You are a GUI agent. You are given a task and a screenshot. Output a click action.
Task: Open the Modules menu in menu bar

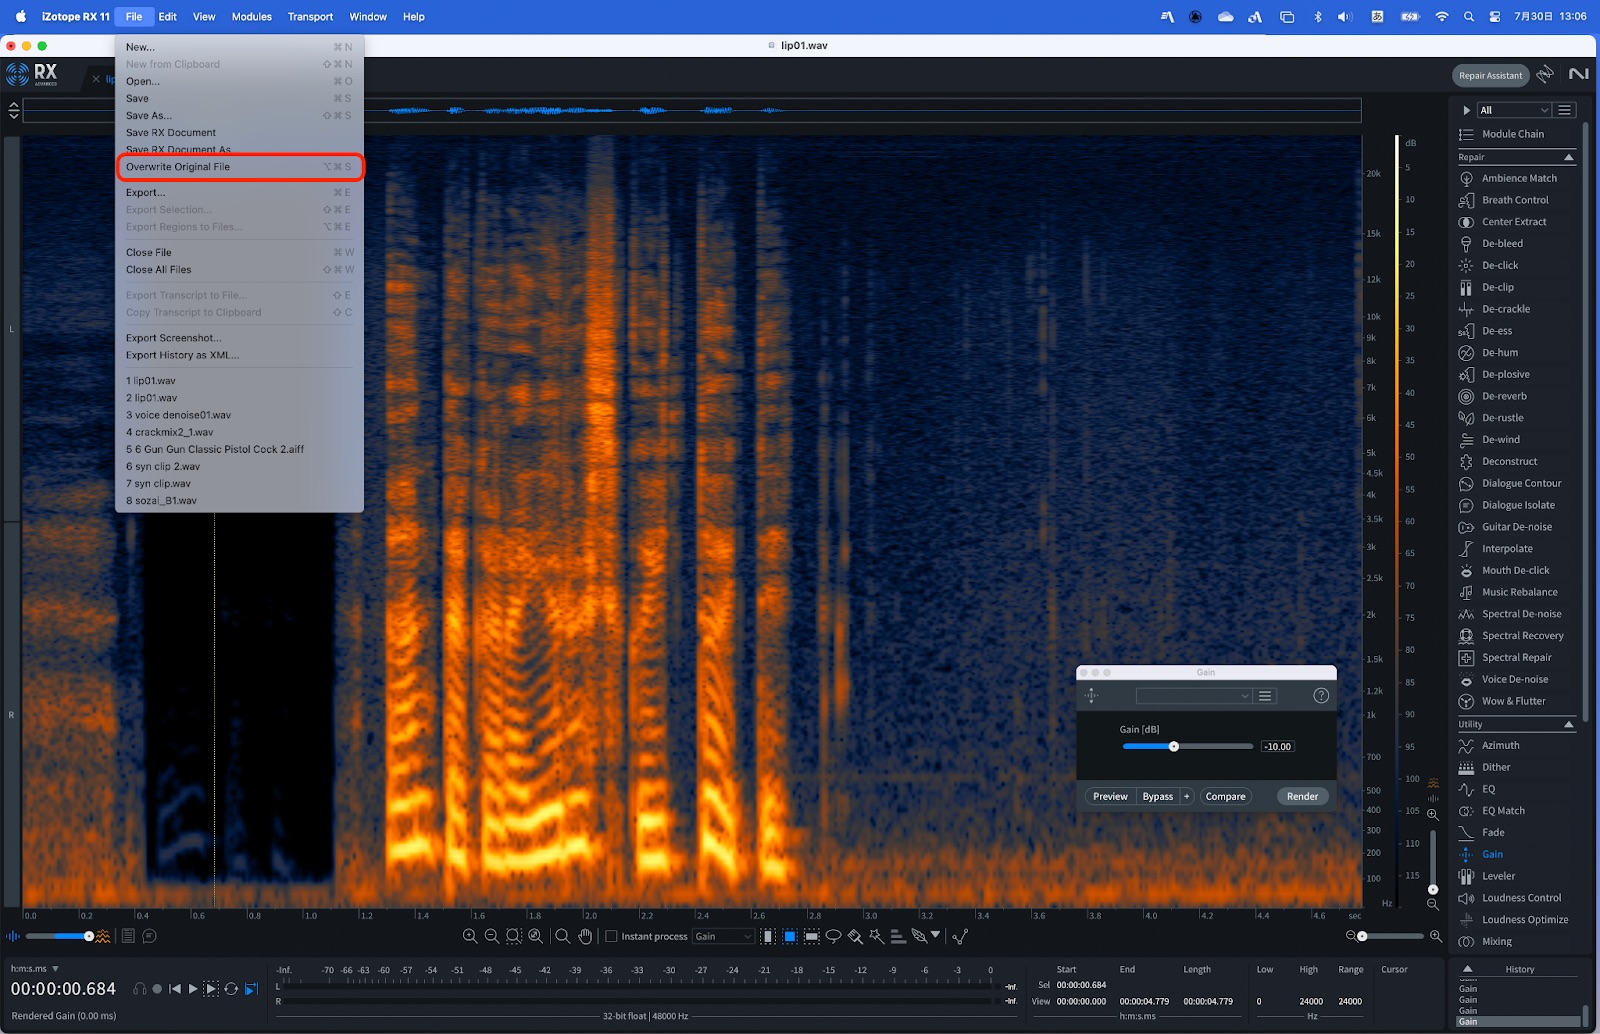(x=251, y=17)
